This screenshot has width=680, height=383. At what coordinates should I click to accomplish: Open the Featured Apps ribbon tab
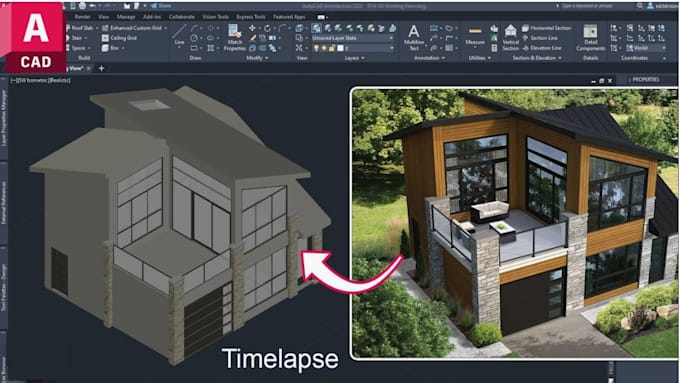pyautogui.click(x=289, y=17)
